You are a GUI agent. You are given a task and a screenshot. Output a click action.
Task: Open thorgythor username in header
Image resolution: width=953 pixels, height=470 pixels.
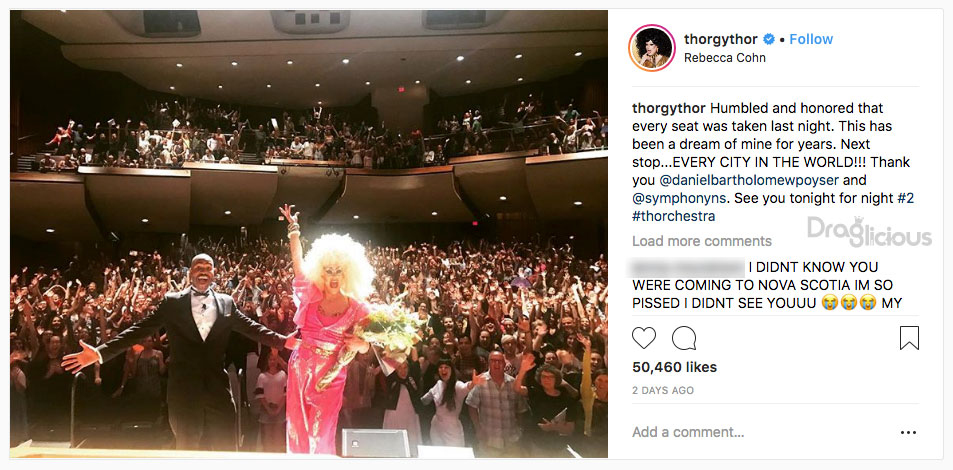pos(720,40)
